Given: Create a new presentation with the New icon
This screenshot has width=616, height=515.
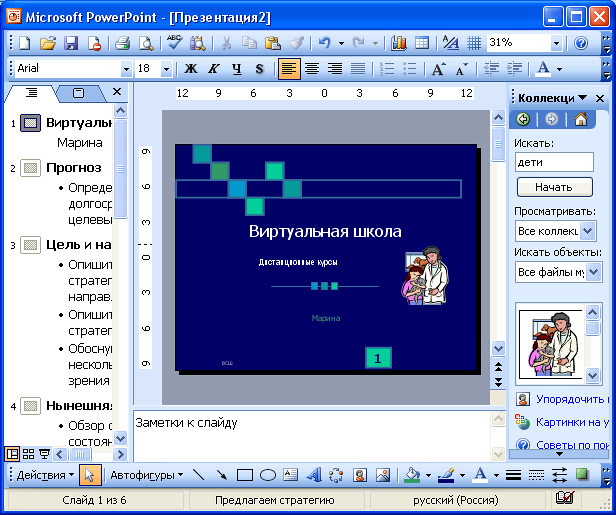Looking at the screenshot, I should (x=24, y=43).
